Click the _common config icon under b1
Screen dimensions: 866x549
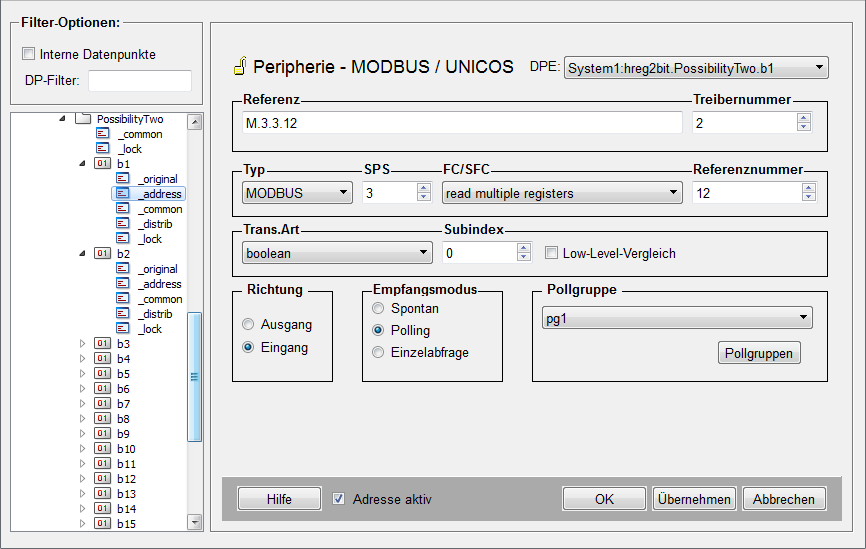123,209
